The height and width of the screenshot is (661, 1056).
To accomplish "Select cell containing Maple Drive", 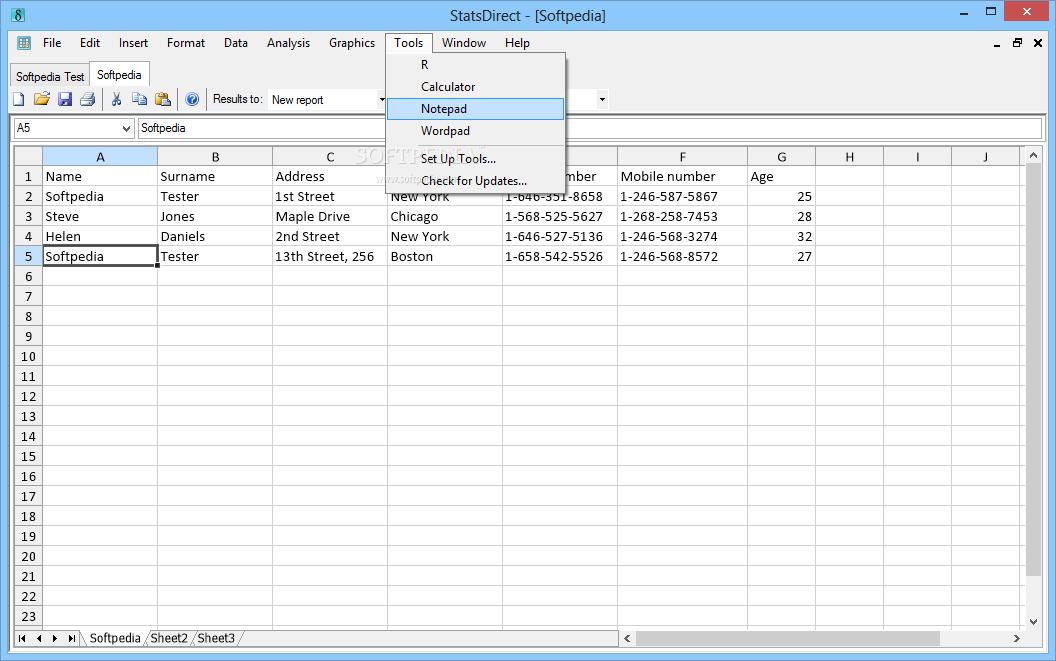I will [x=330, y=217].
